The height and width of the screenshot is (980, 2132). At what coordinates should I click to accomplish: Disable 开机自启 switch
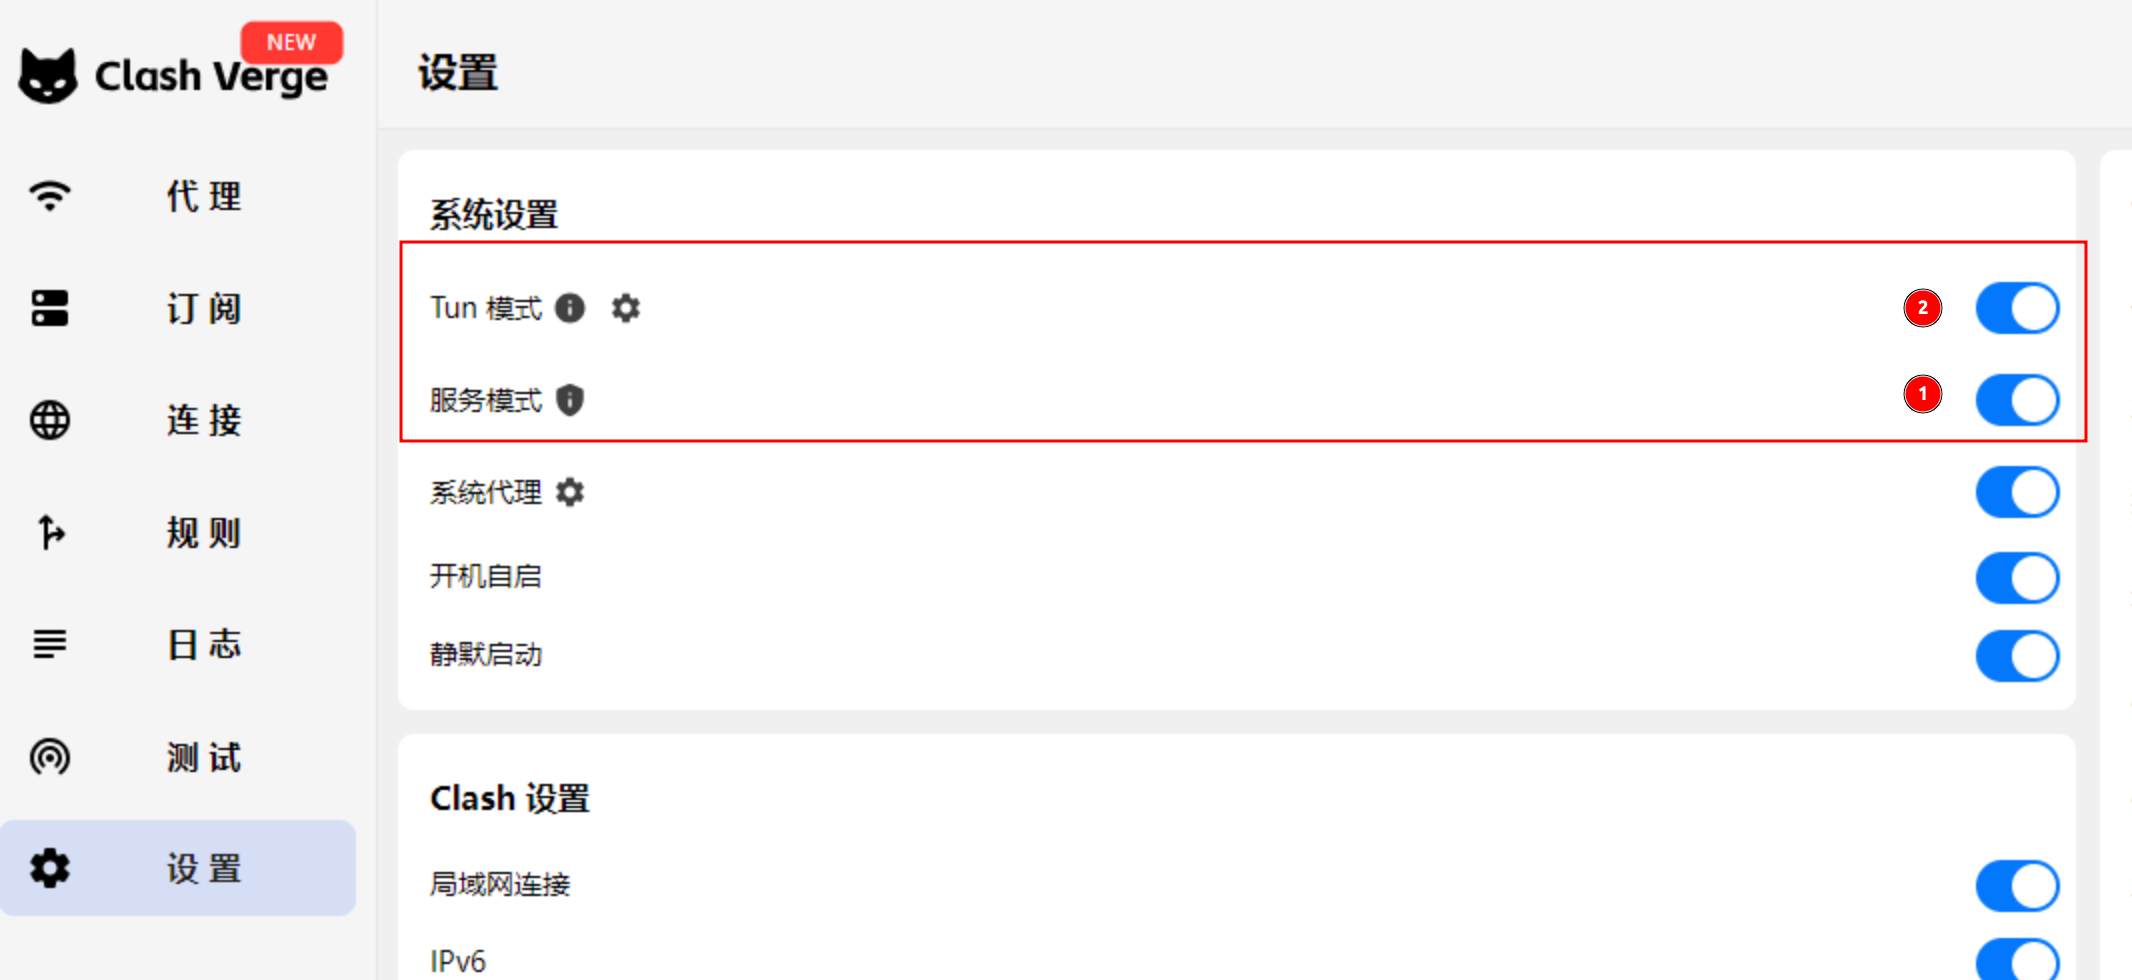coord(2016,578)
